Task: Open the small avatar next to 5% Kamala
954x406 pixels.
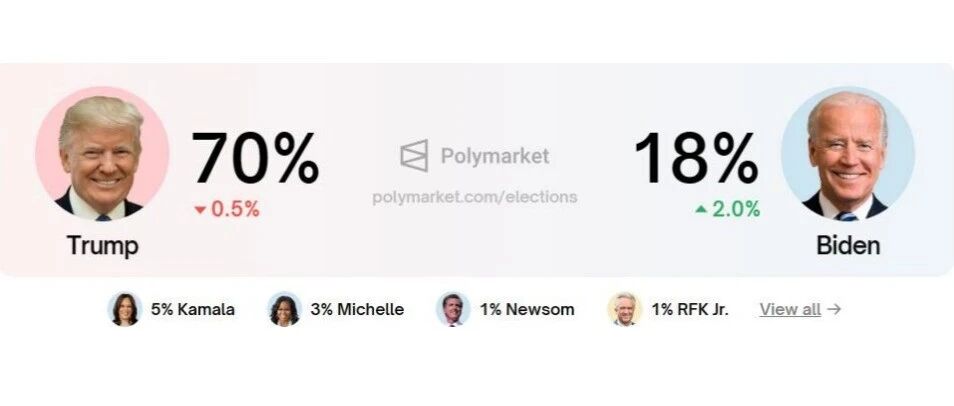Action: (125, 309)
